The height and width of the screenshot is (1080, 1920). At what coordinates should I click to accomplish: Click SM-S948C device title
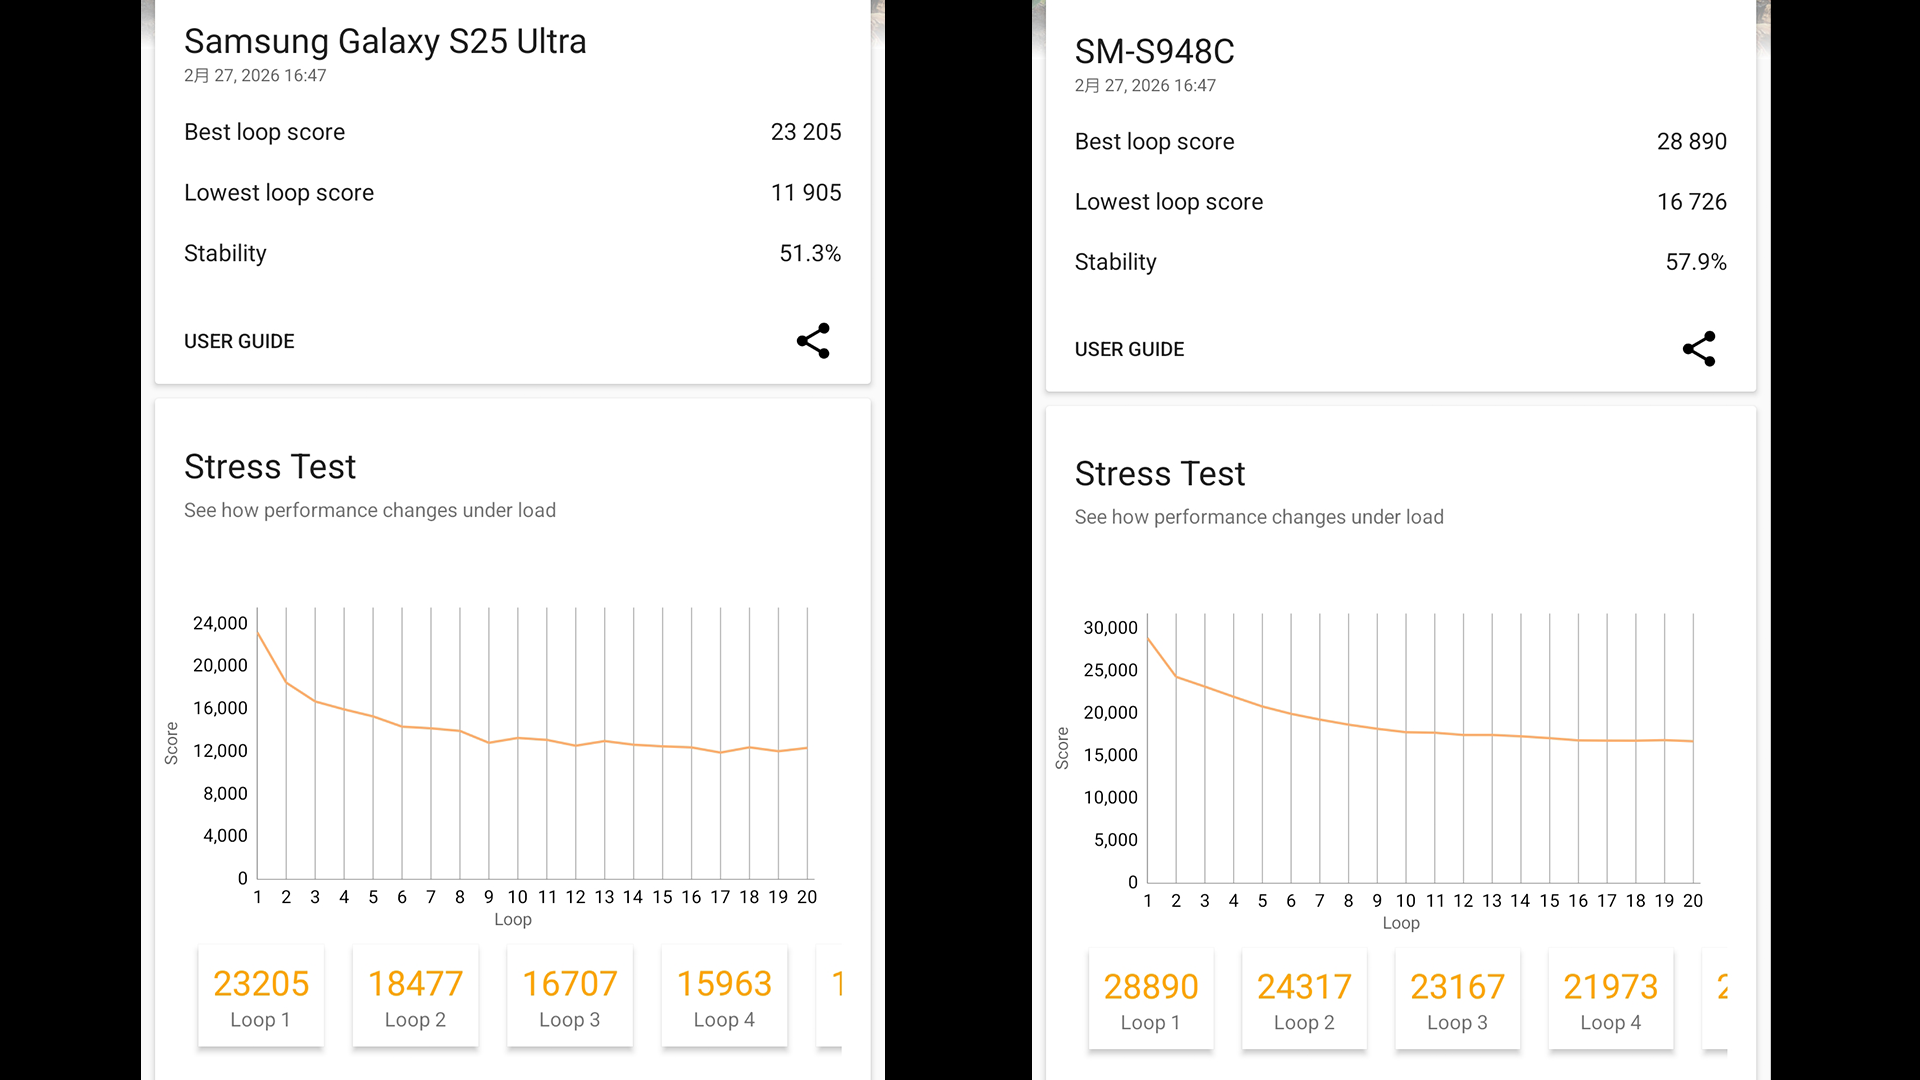click(1154, 52)
